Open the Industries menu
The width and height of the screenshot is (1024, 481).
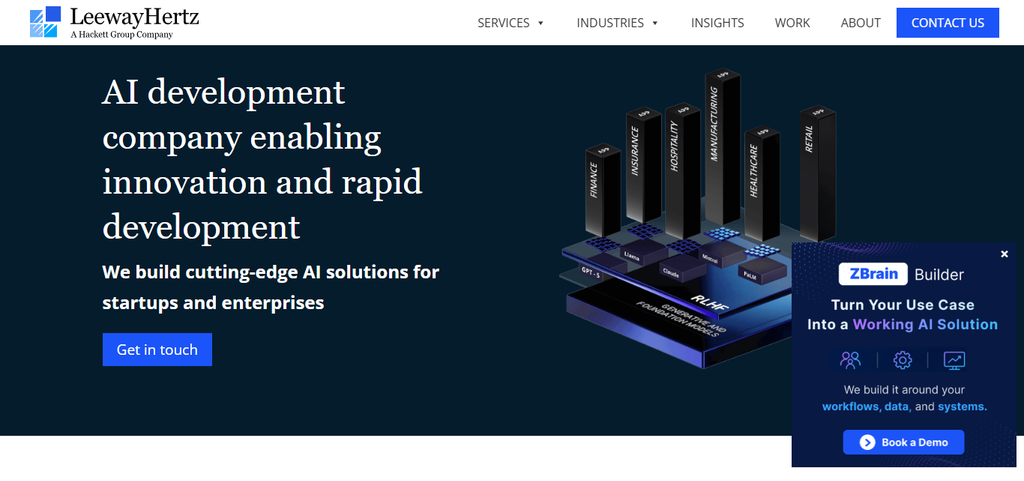610,23
